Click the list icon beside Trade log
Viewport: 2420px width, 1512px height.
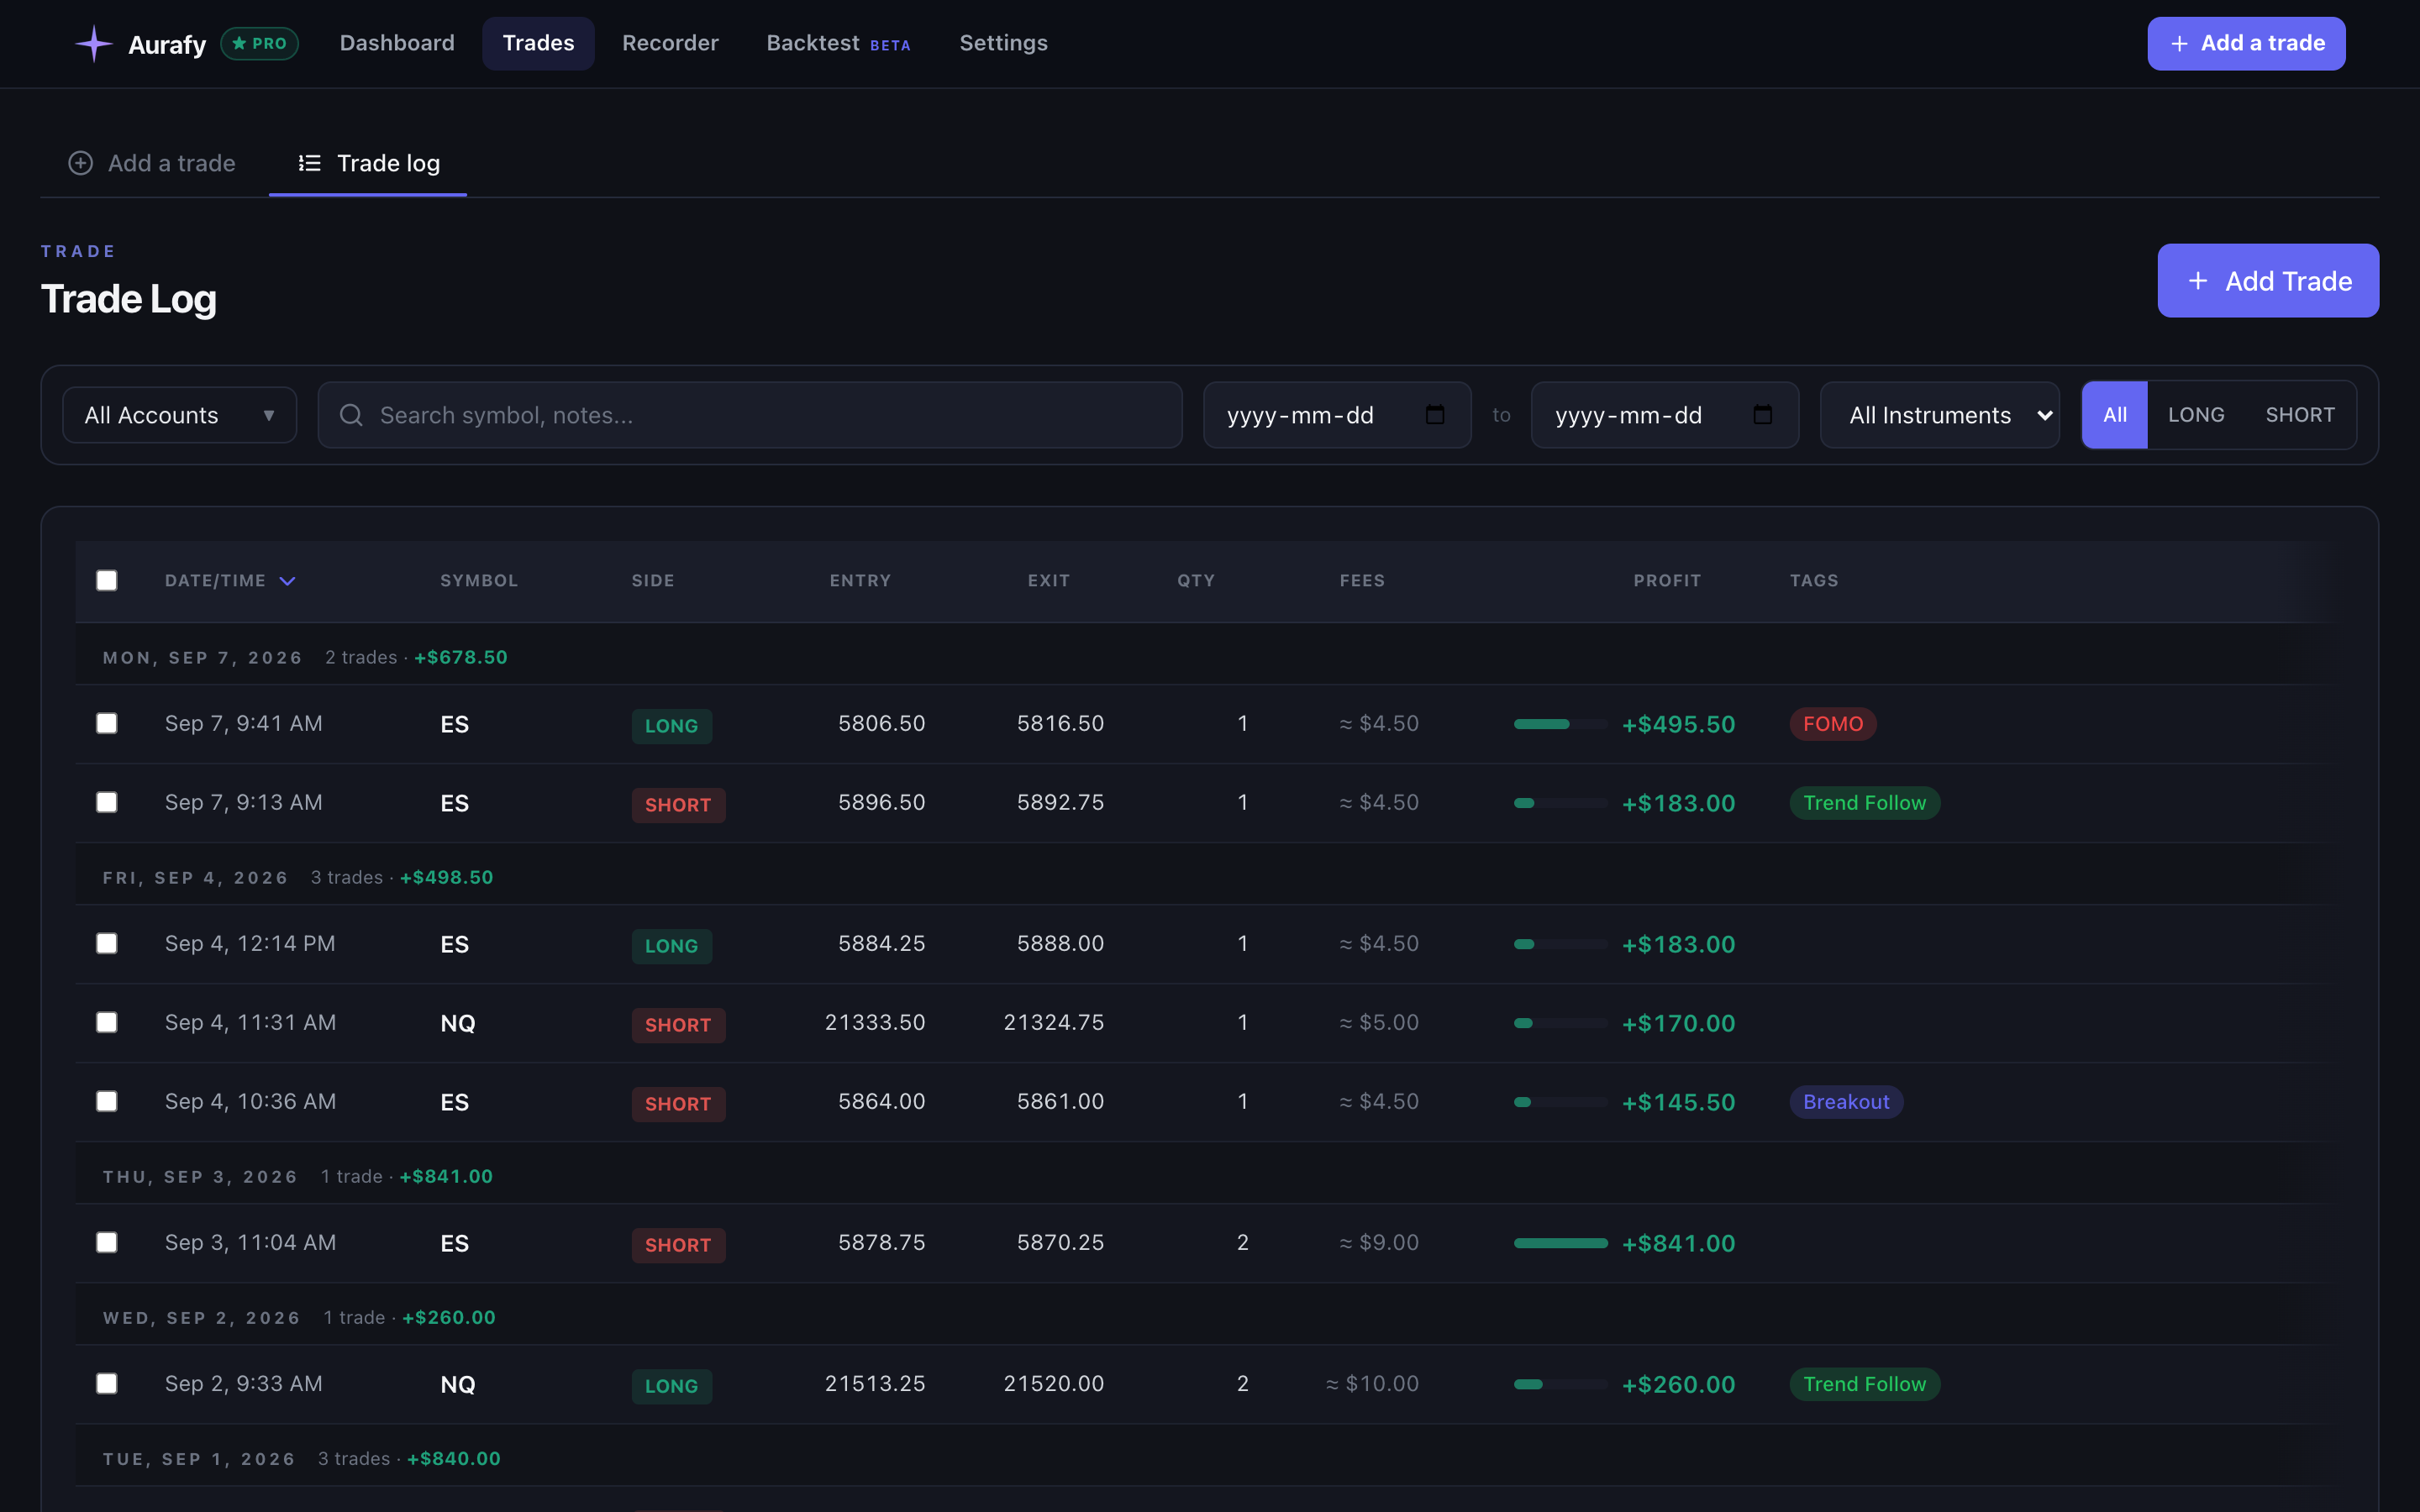point(310,163)
